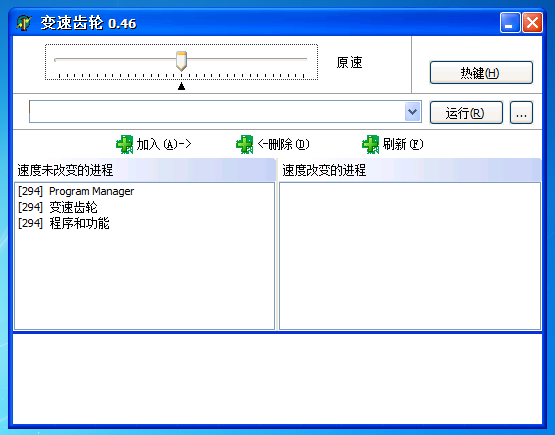Click the green plus icon beside 删除(D)
Screen dimensions: 555x435
coord(245,144)
